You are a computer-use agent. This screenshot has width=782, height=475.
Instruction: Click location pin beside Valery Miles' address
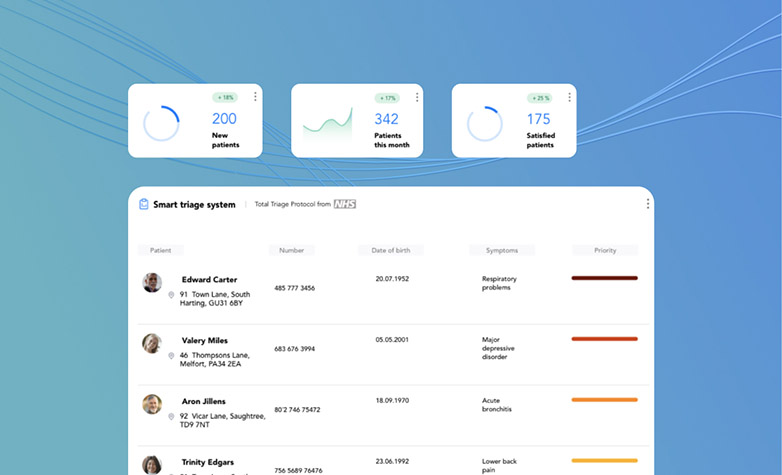tap(171, 355)
